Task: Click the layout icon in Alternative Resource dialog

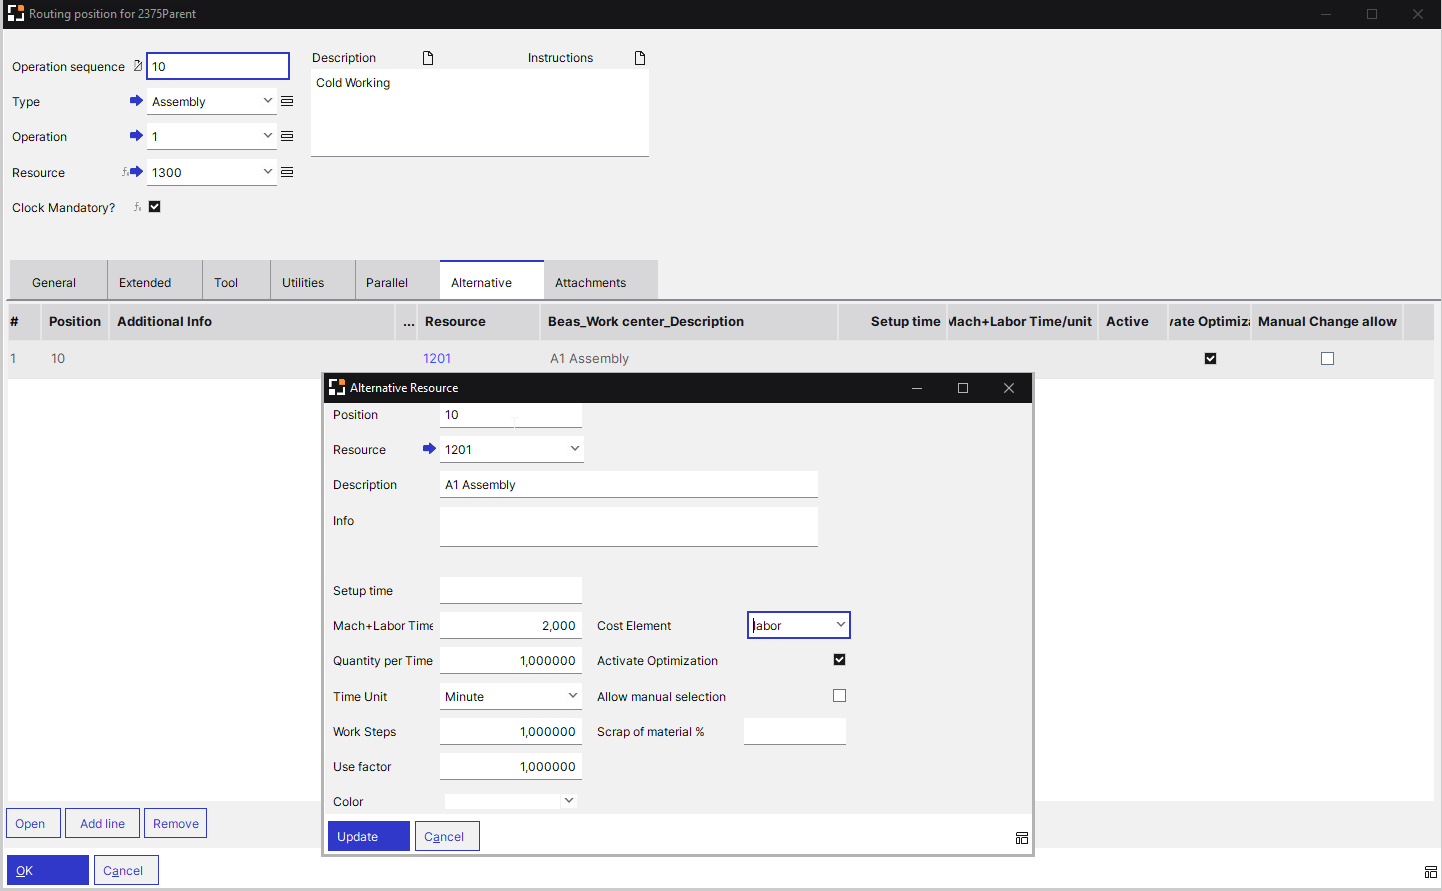Action: (1021, 838)
